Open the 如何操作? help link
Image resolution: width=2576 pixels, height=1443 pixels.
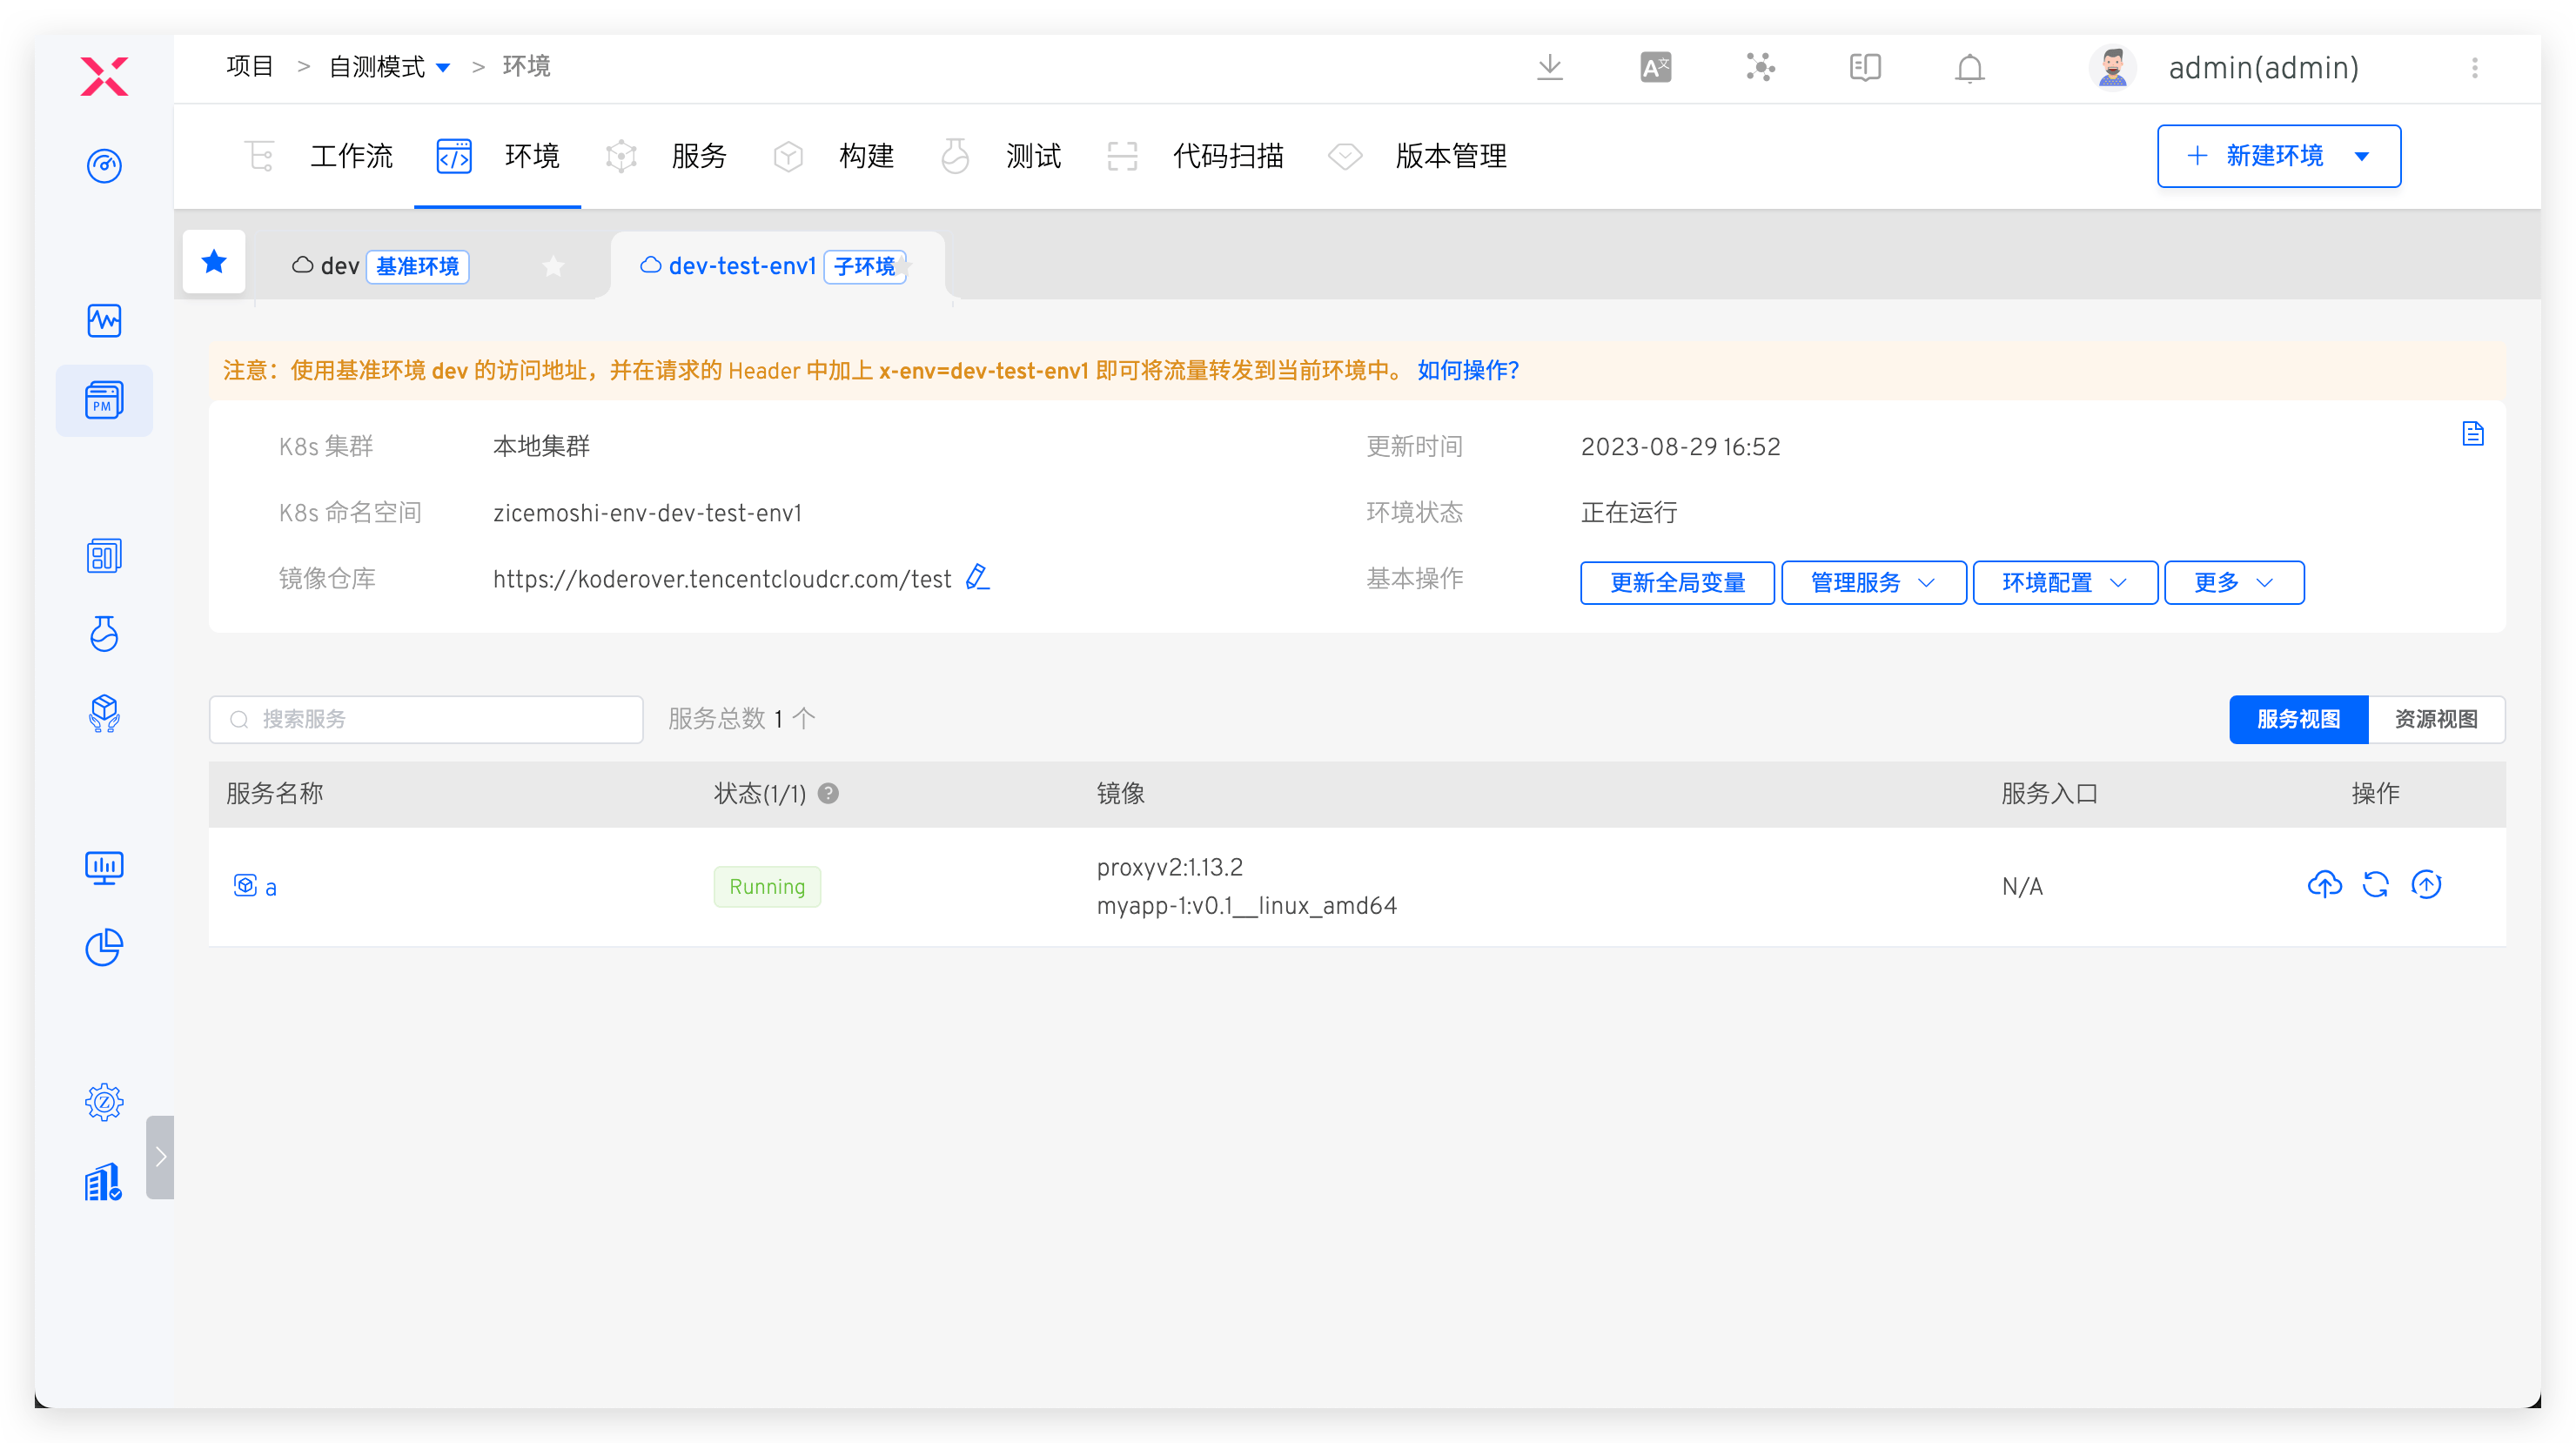(x=1467, y=370)
